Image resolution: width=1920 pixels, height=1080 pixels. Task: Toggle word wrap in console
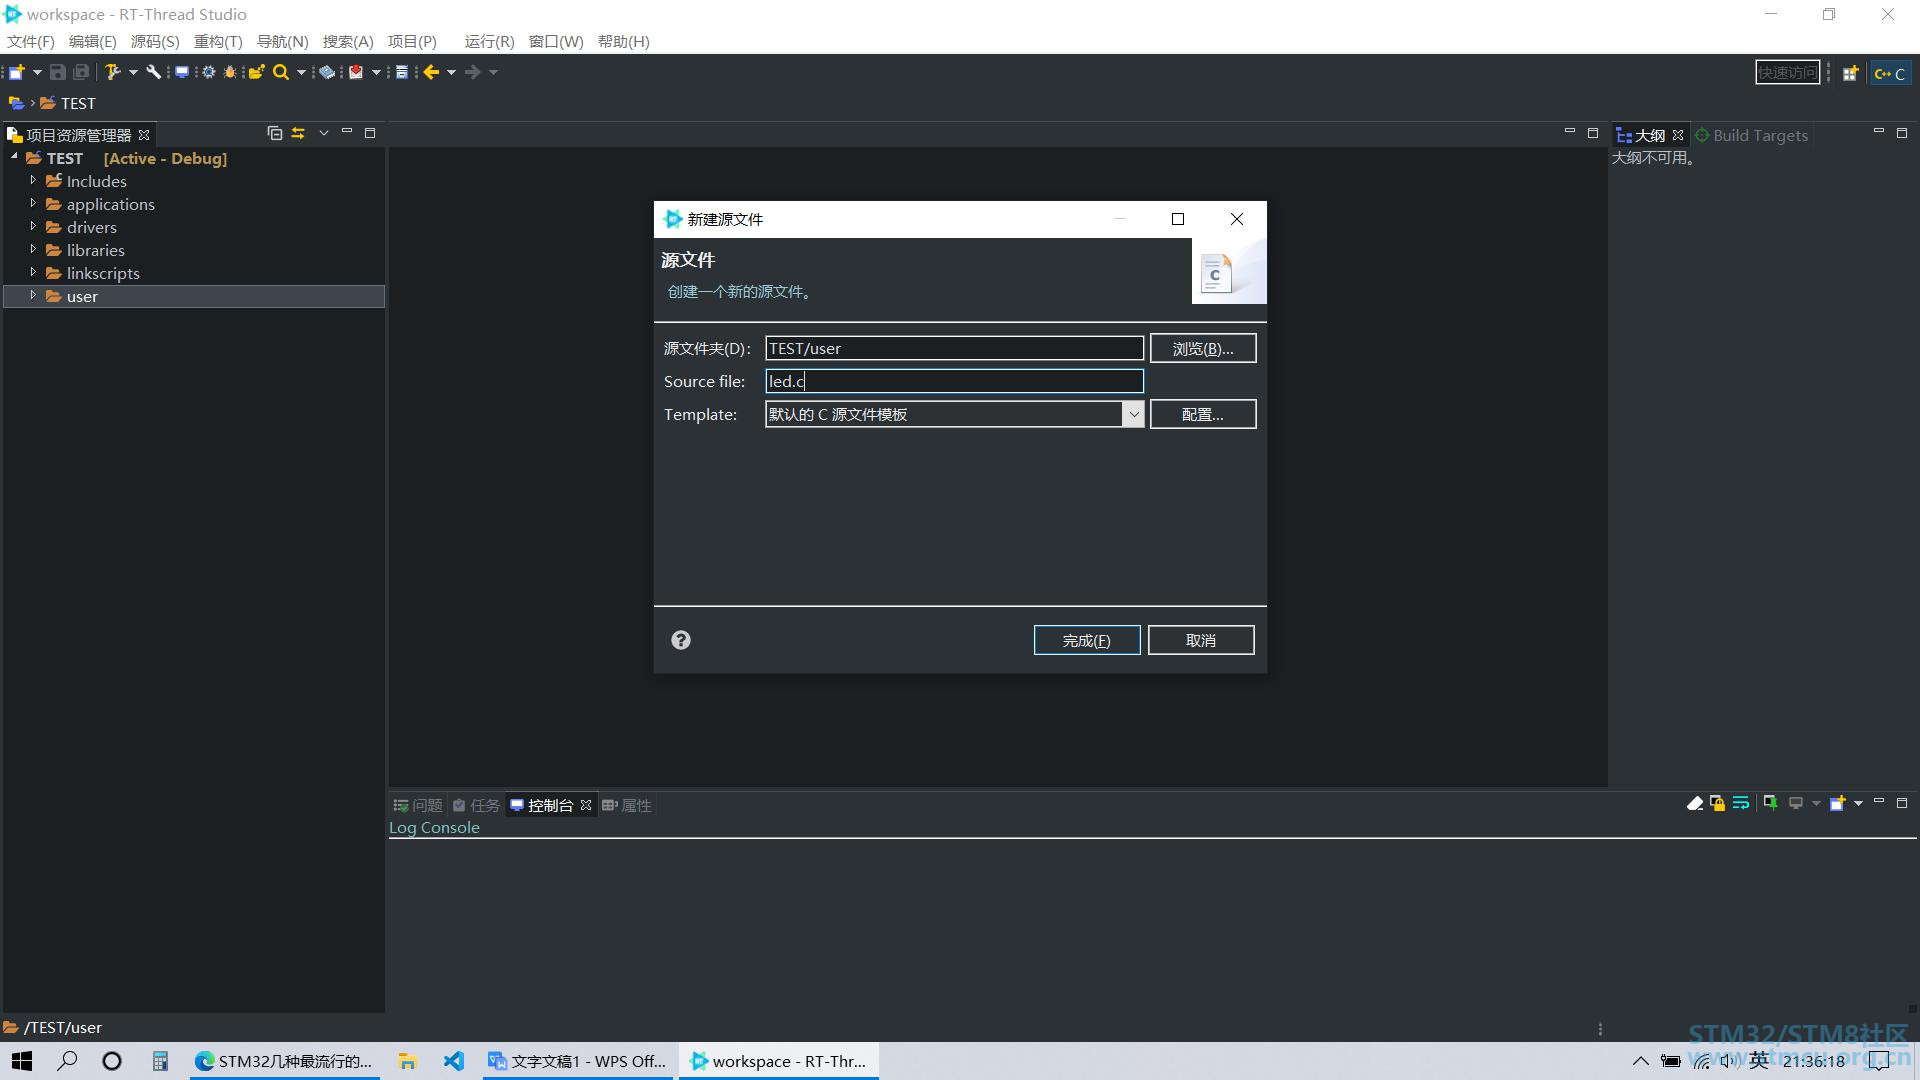1741,804
